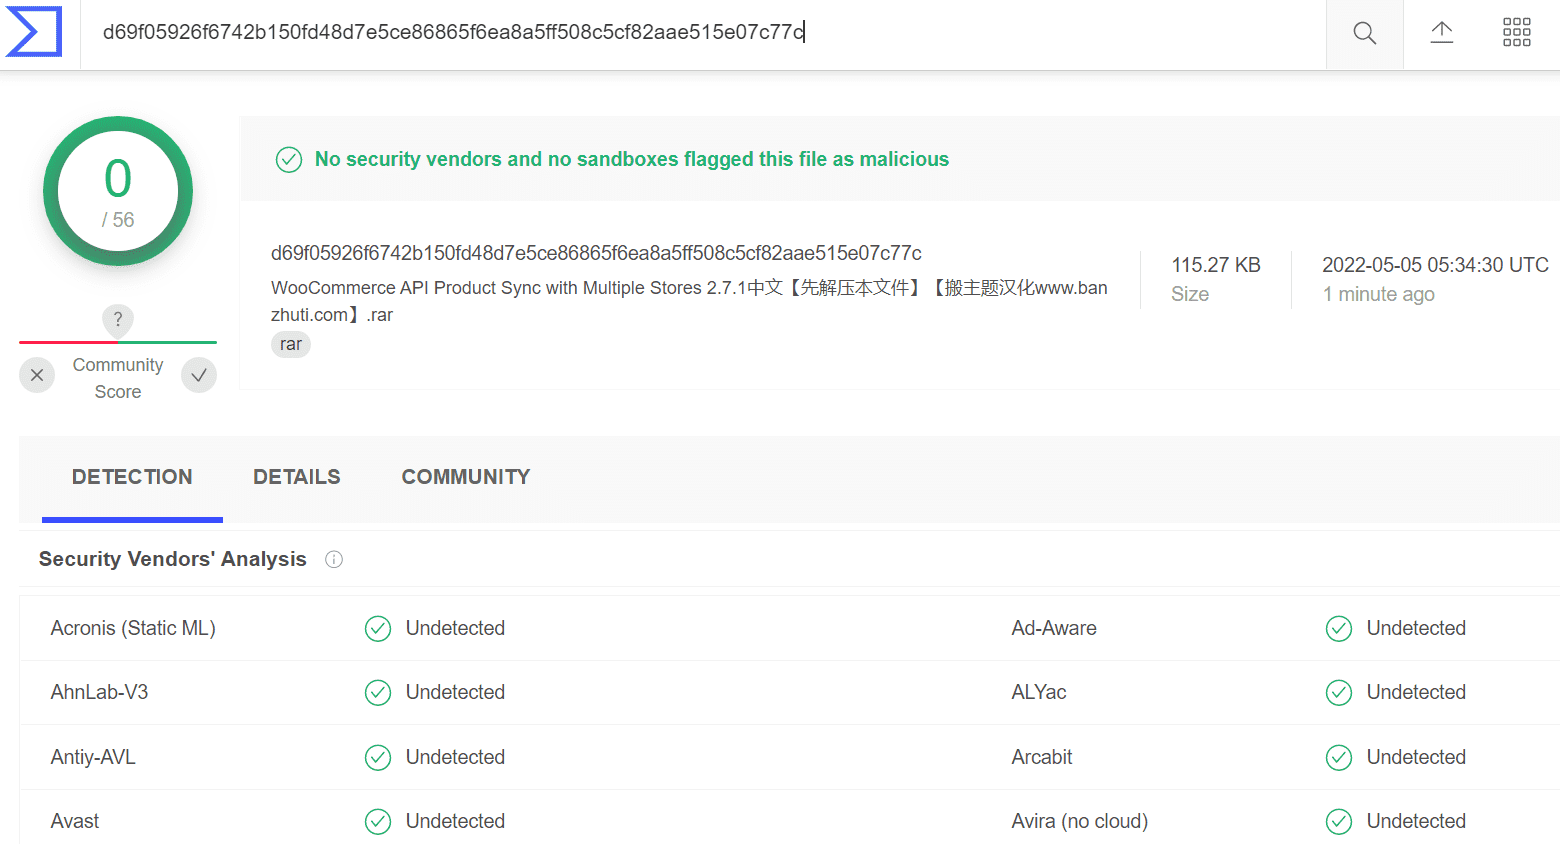Click the Ad-Aware vendor name
The height and width of the screenshot is (844, 1560).
(1054, 628)
